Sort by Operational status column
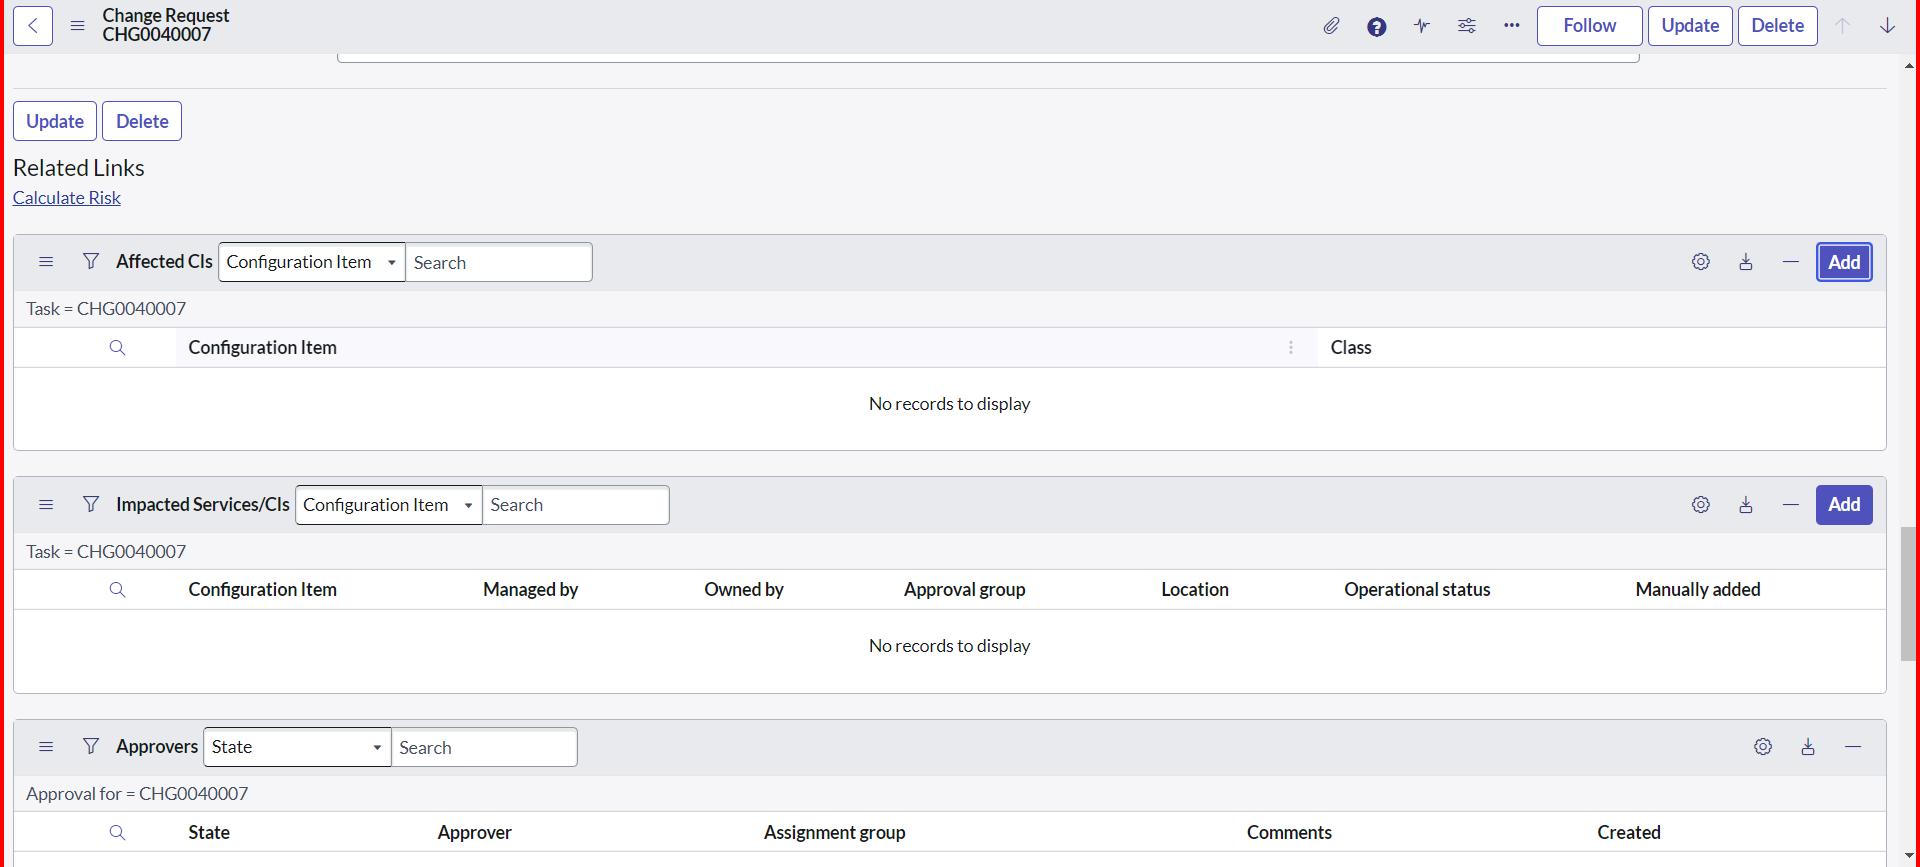Screen dimensions: 1920x867 [x=1417, y=590]
